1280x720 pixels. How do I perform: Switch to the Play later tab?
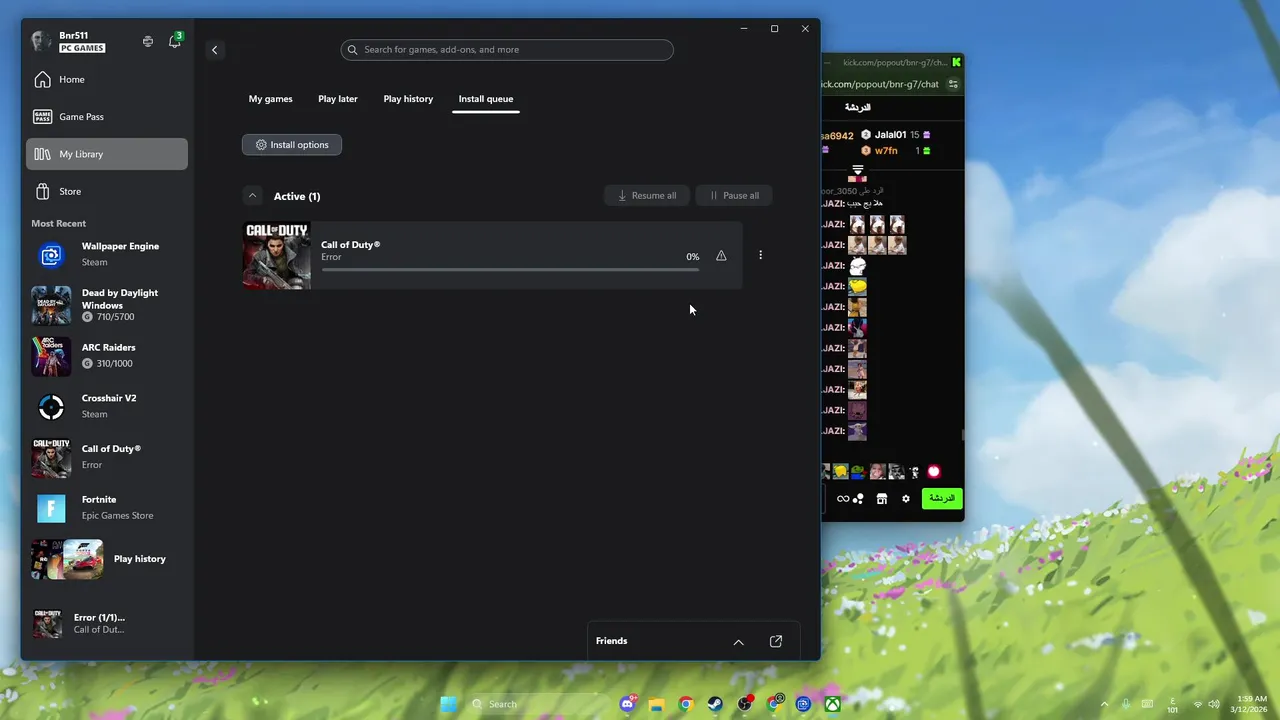point(338,99)
